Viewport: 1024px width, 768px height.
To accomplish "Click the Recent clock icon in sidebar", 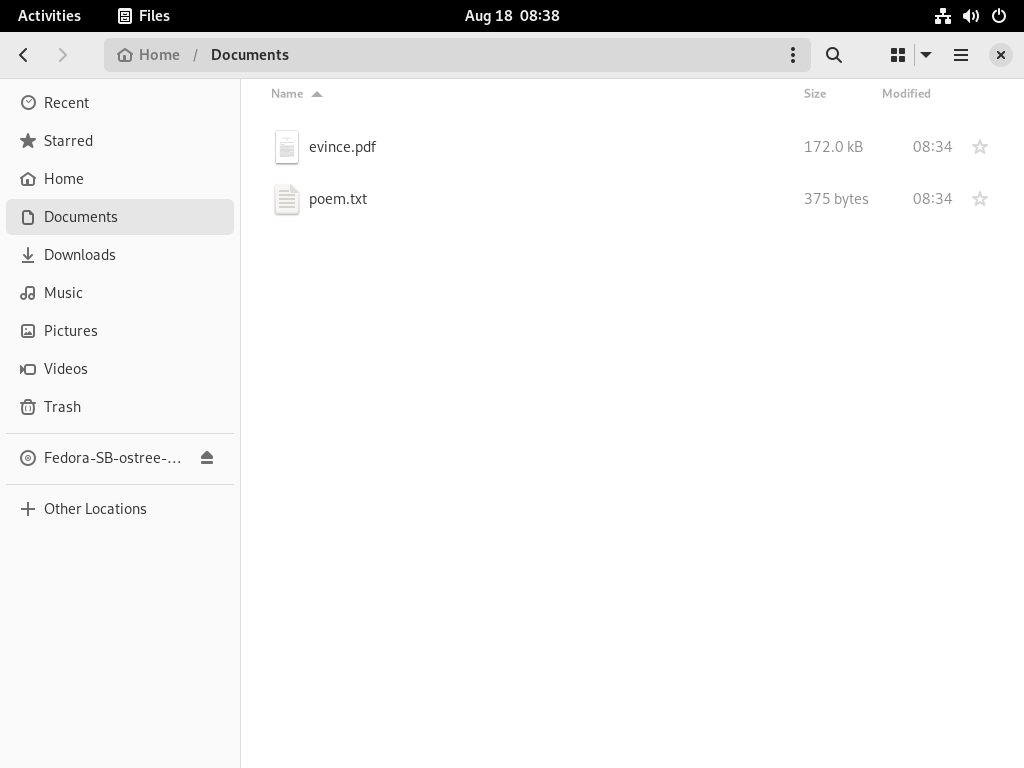I will point(28,103).
